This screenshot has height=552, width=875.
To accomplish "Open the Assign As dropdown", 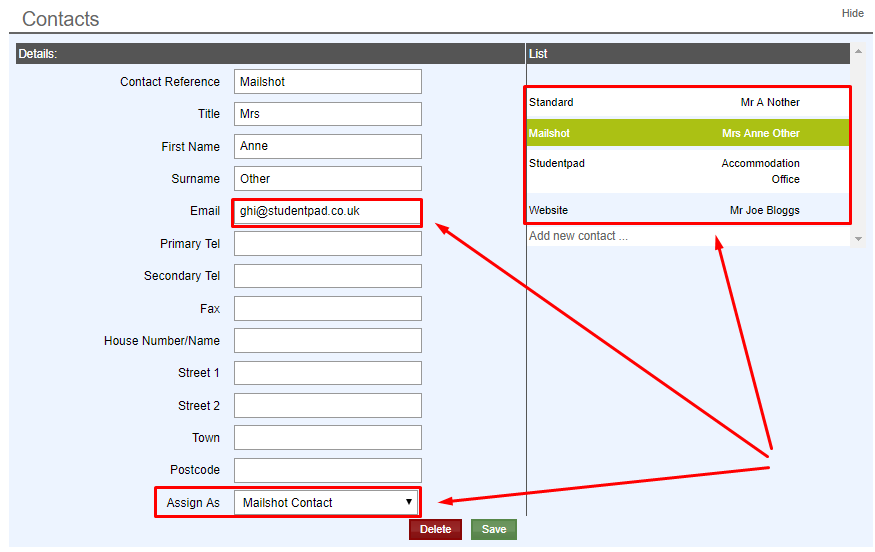I will coord(328,502).
